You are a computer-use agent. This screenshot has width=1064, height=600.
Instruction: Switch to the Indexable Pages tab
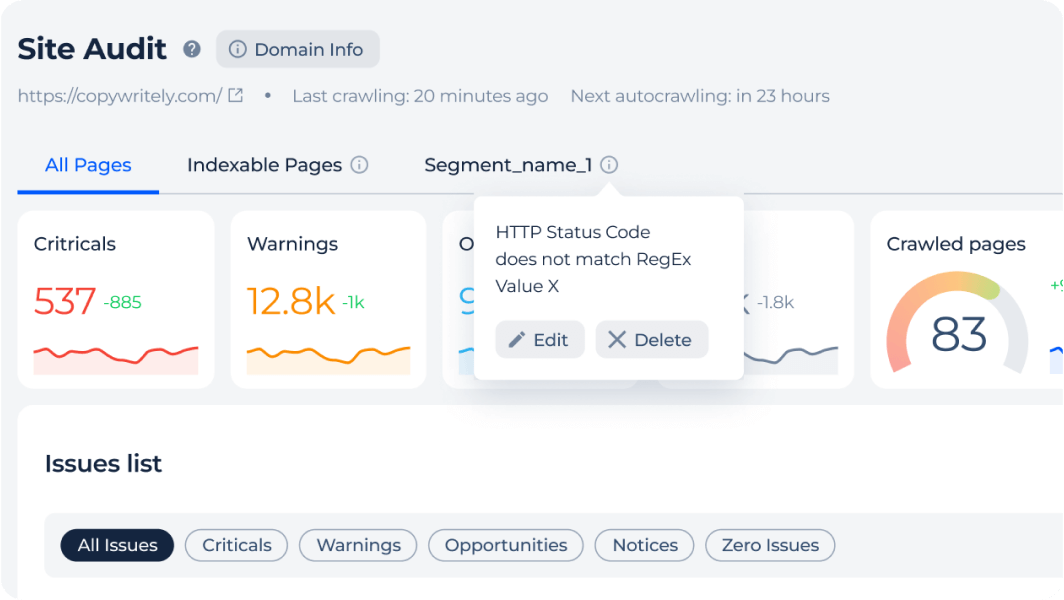click(265, 165)
